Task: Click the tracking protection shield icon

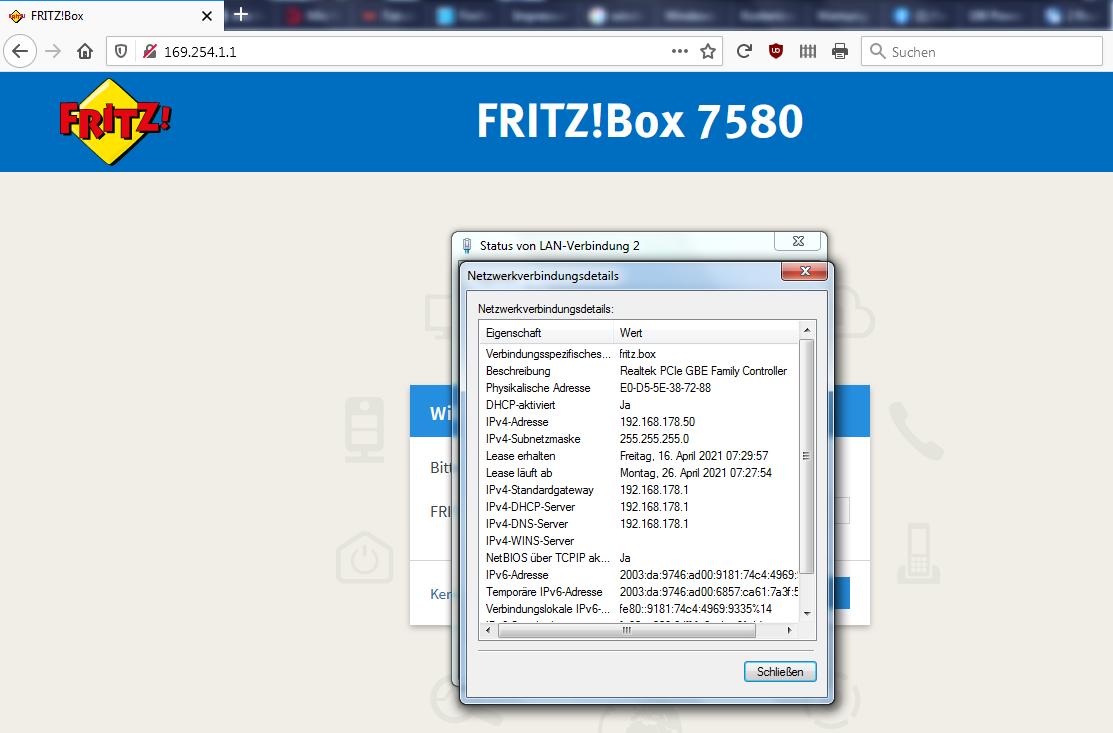Action: (121, 51)
